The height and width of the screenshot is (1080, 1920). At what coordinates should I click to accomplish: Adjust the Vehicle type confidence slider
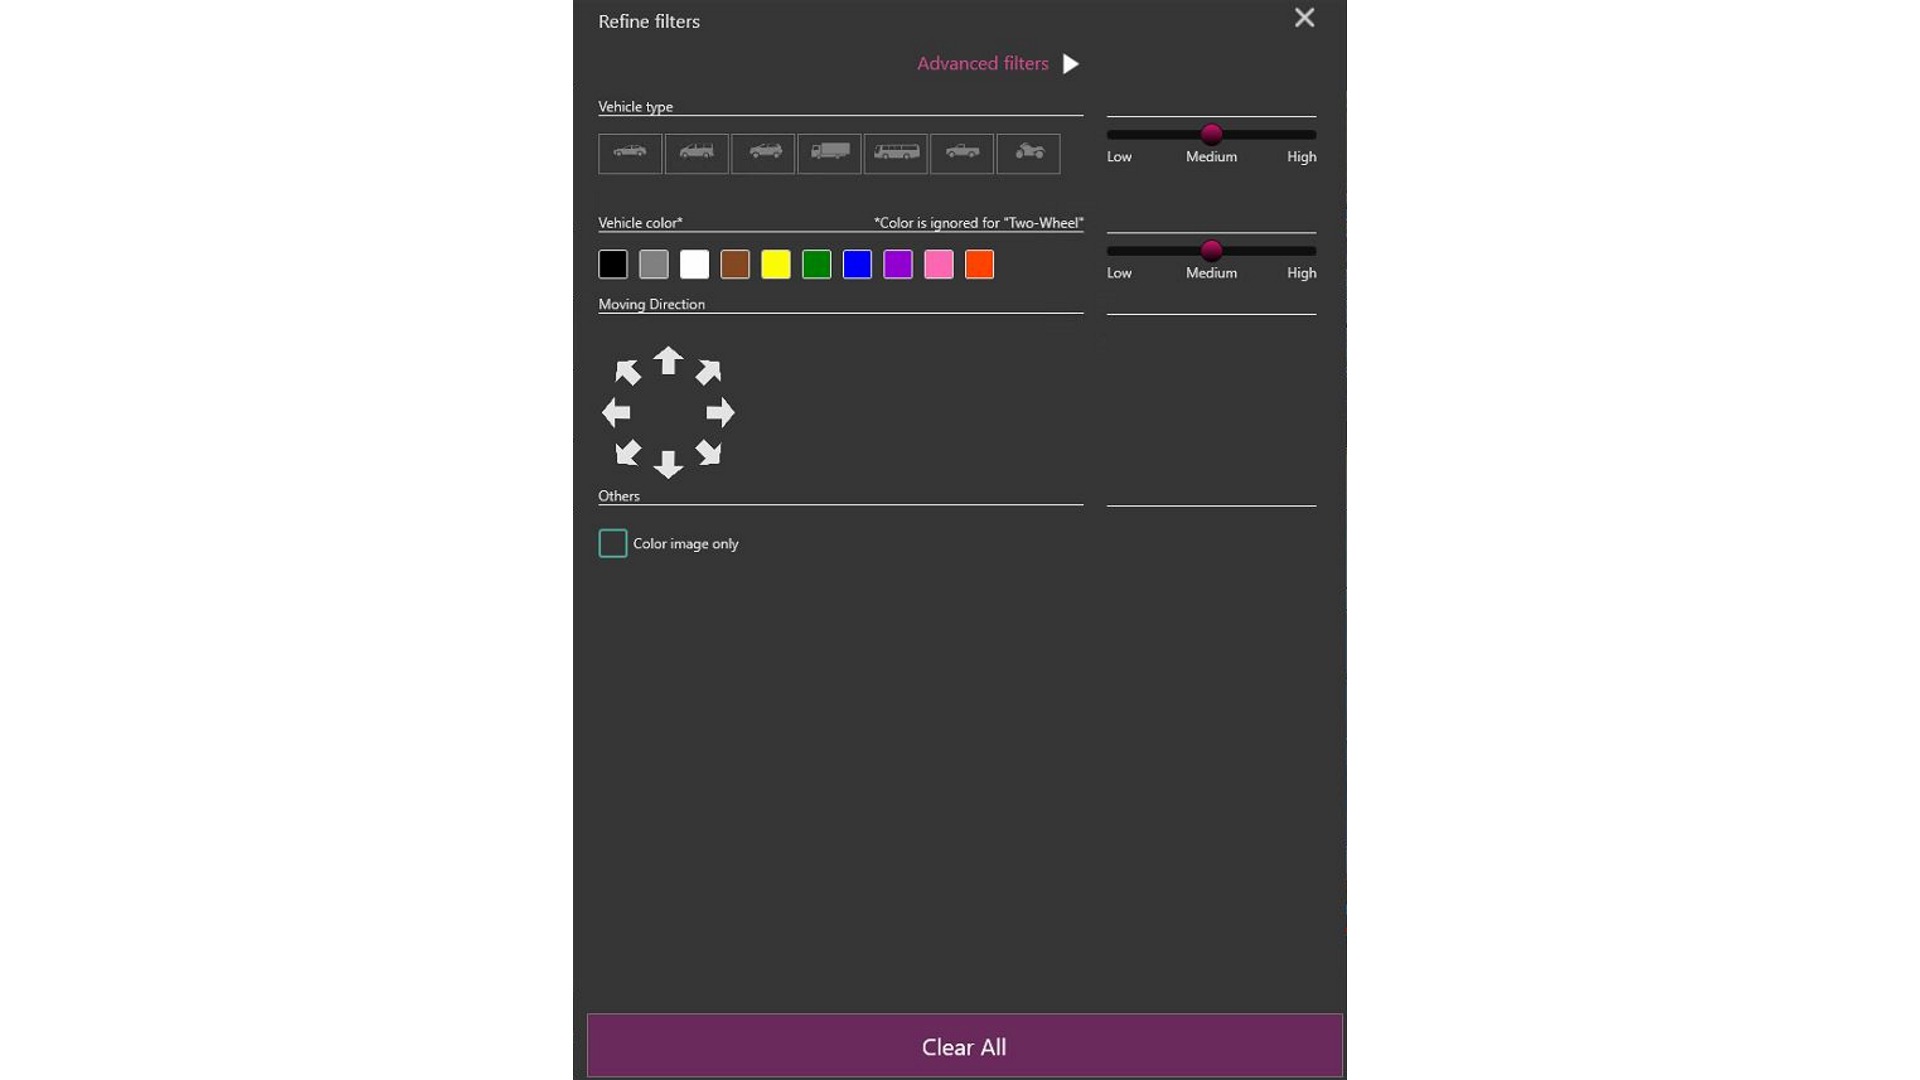(x=1211, y=133)
